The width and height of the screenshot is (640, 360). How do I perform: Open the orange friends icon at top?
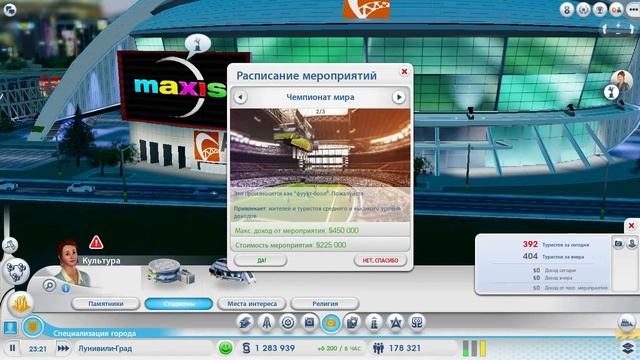616,9
